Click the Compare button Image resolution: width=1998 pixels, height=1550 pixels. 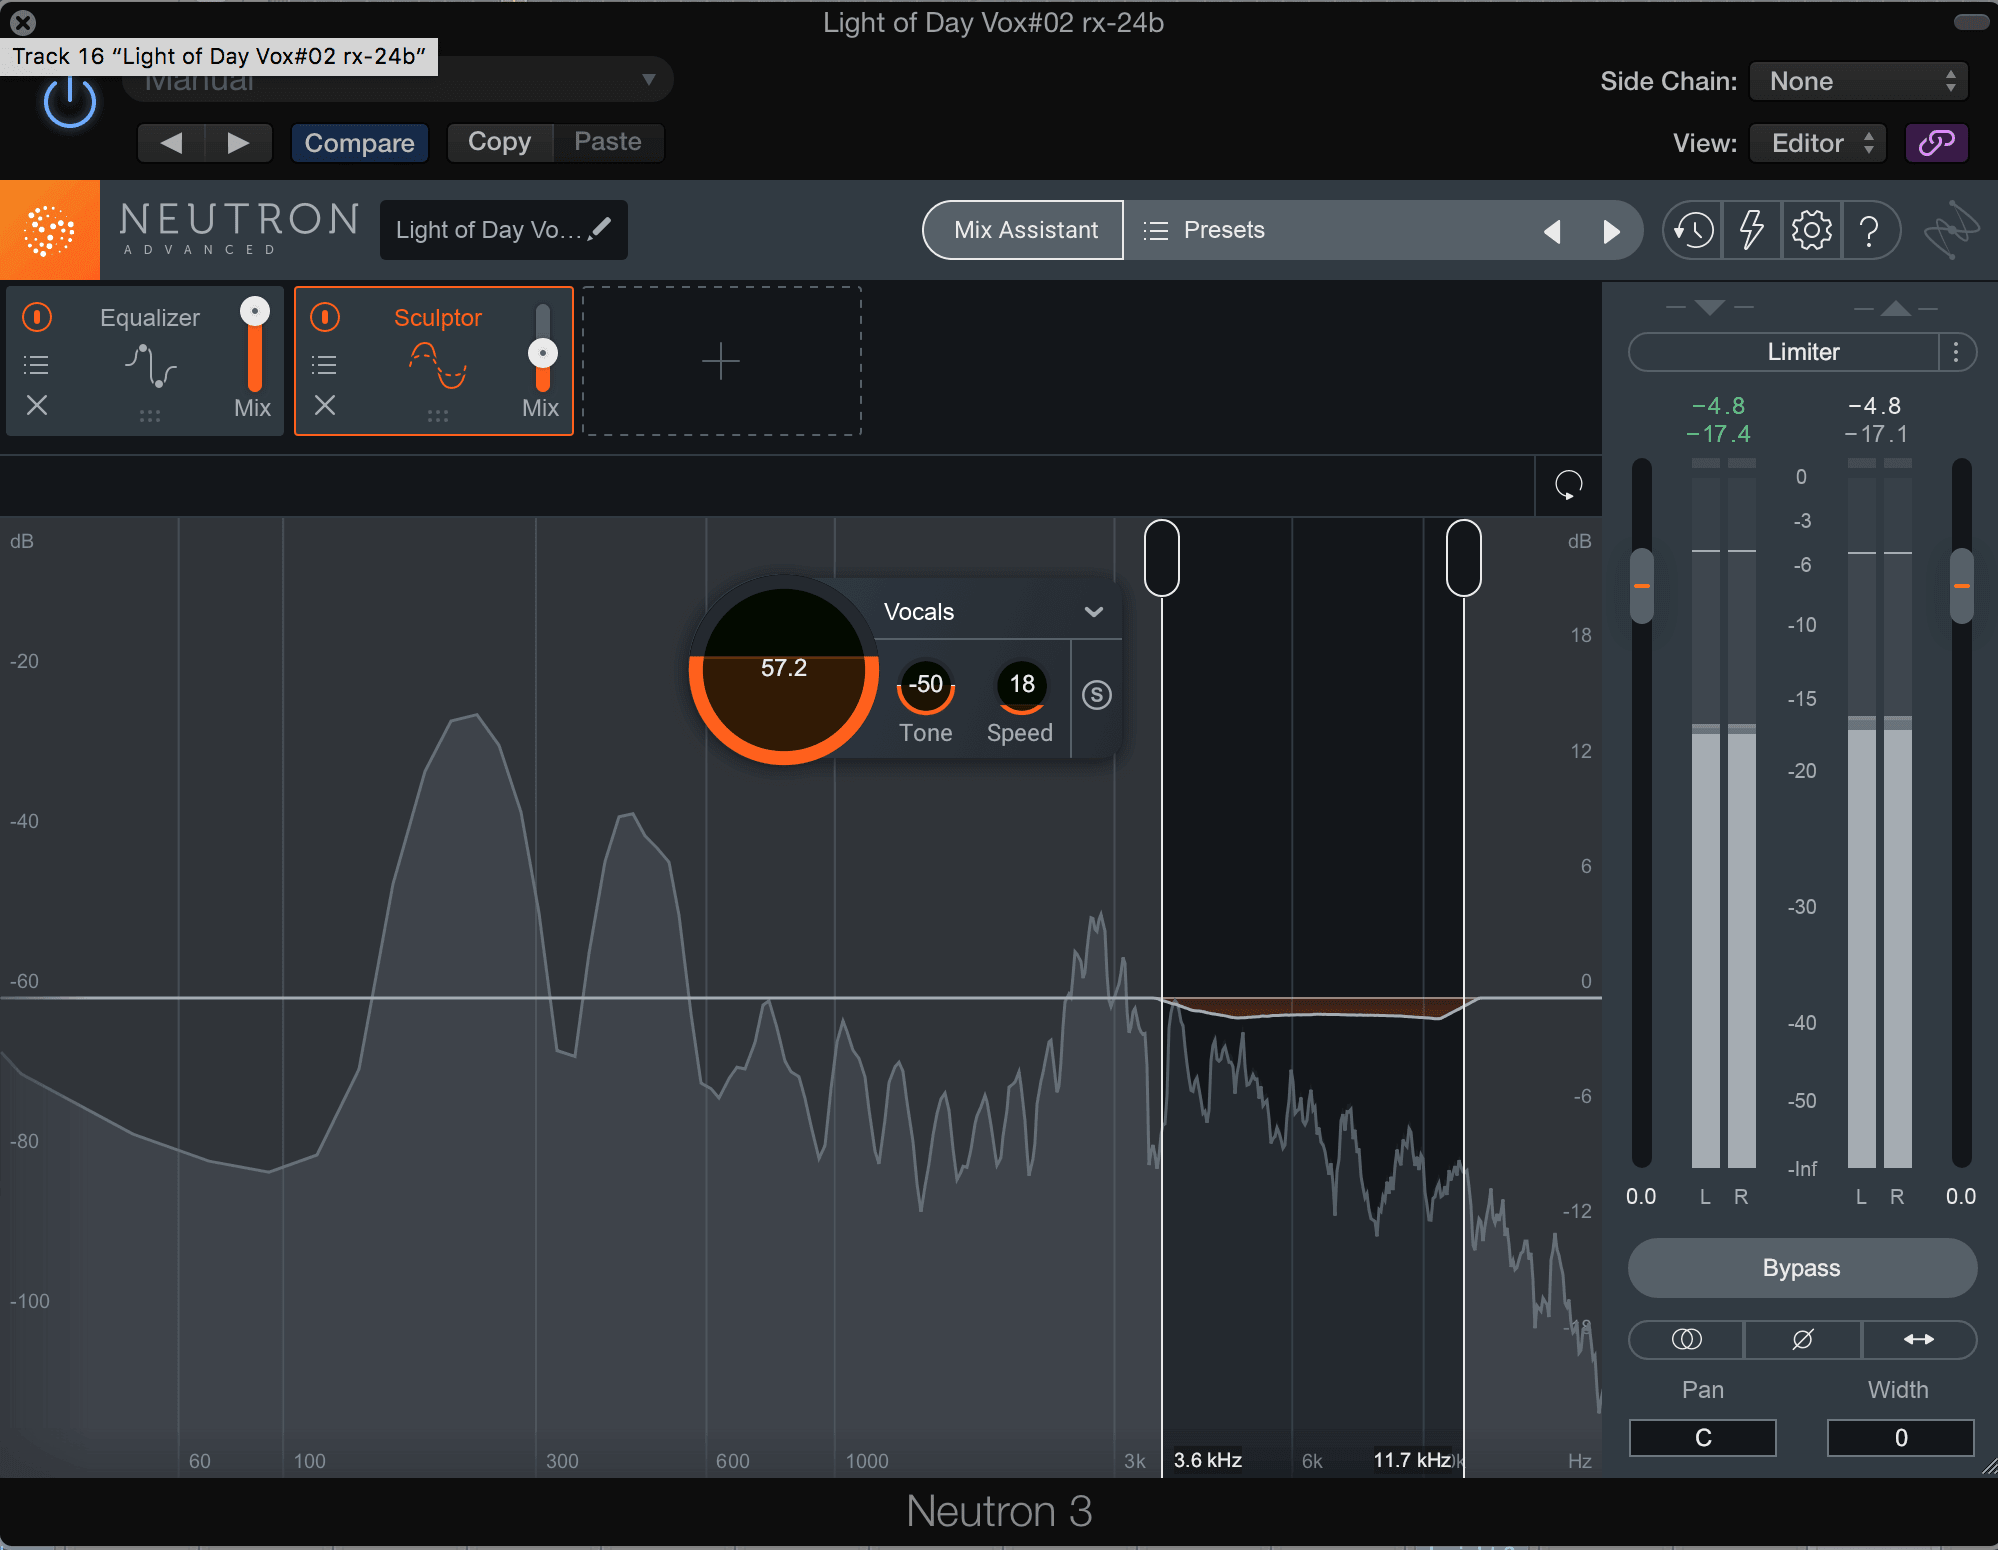(359, 143)
